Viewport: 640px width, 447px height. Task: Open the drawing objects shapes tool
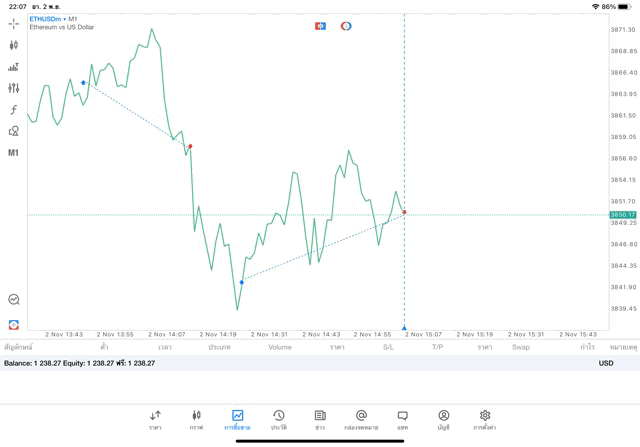[x=13, y=131]
